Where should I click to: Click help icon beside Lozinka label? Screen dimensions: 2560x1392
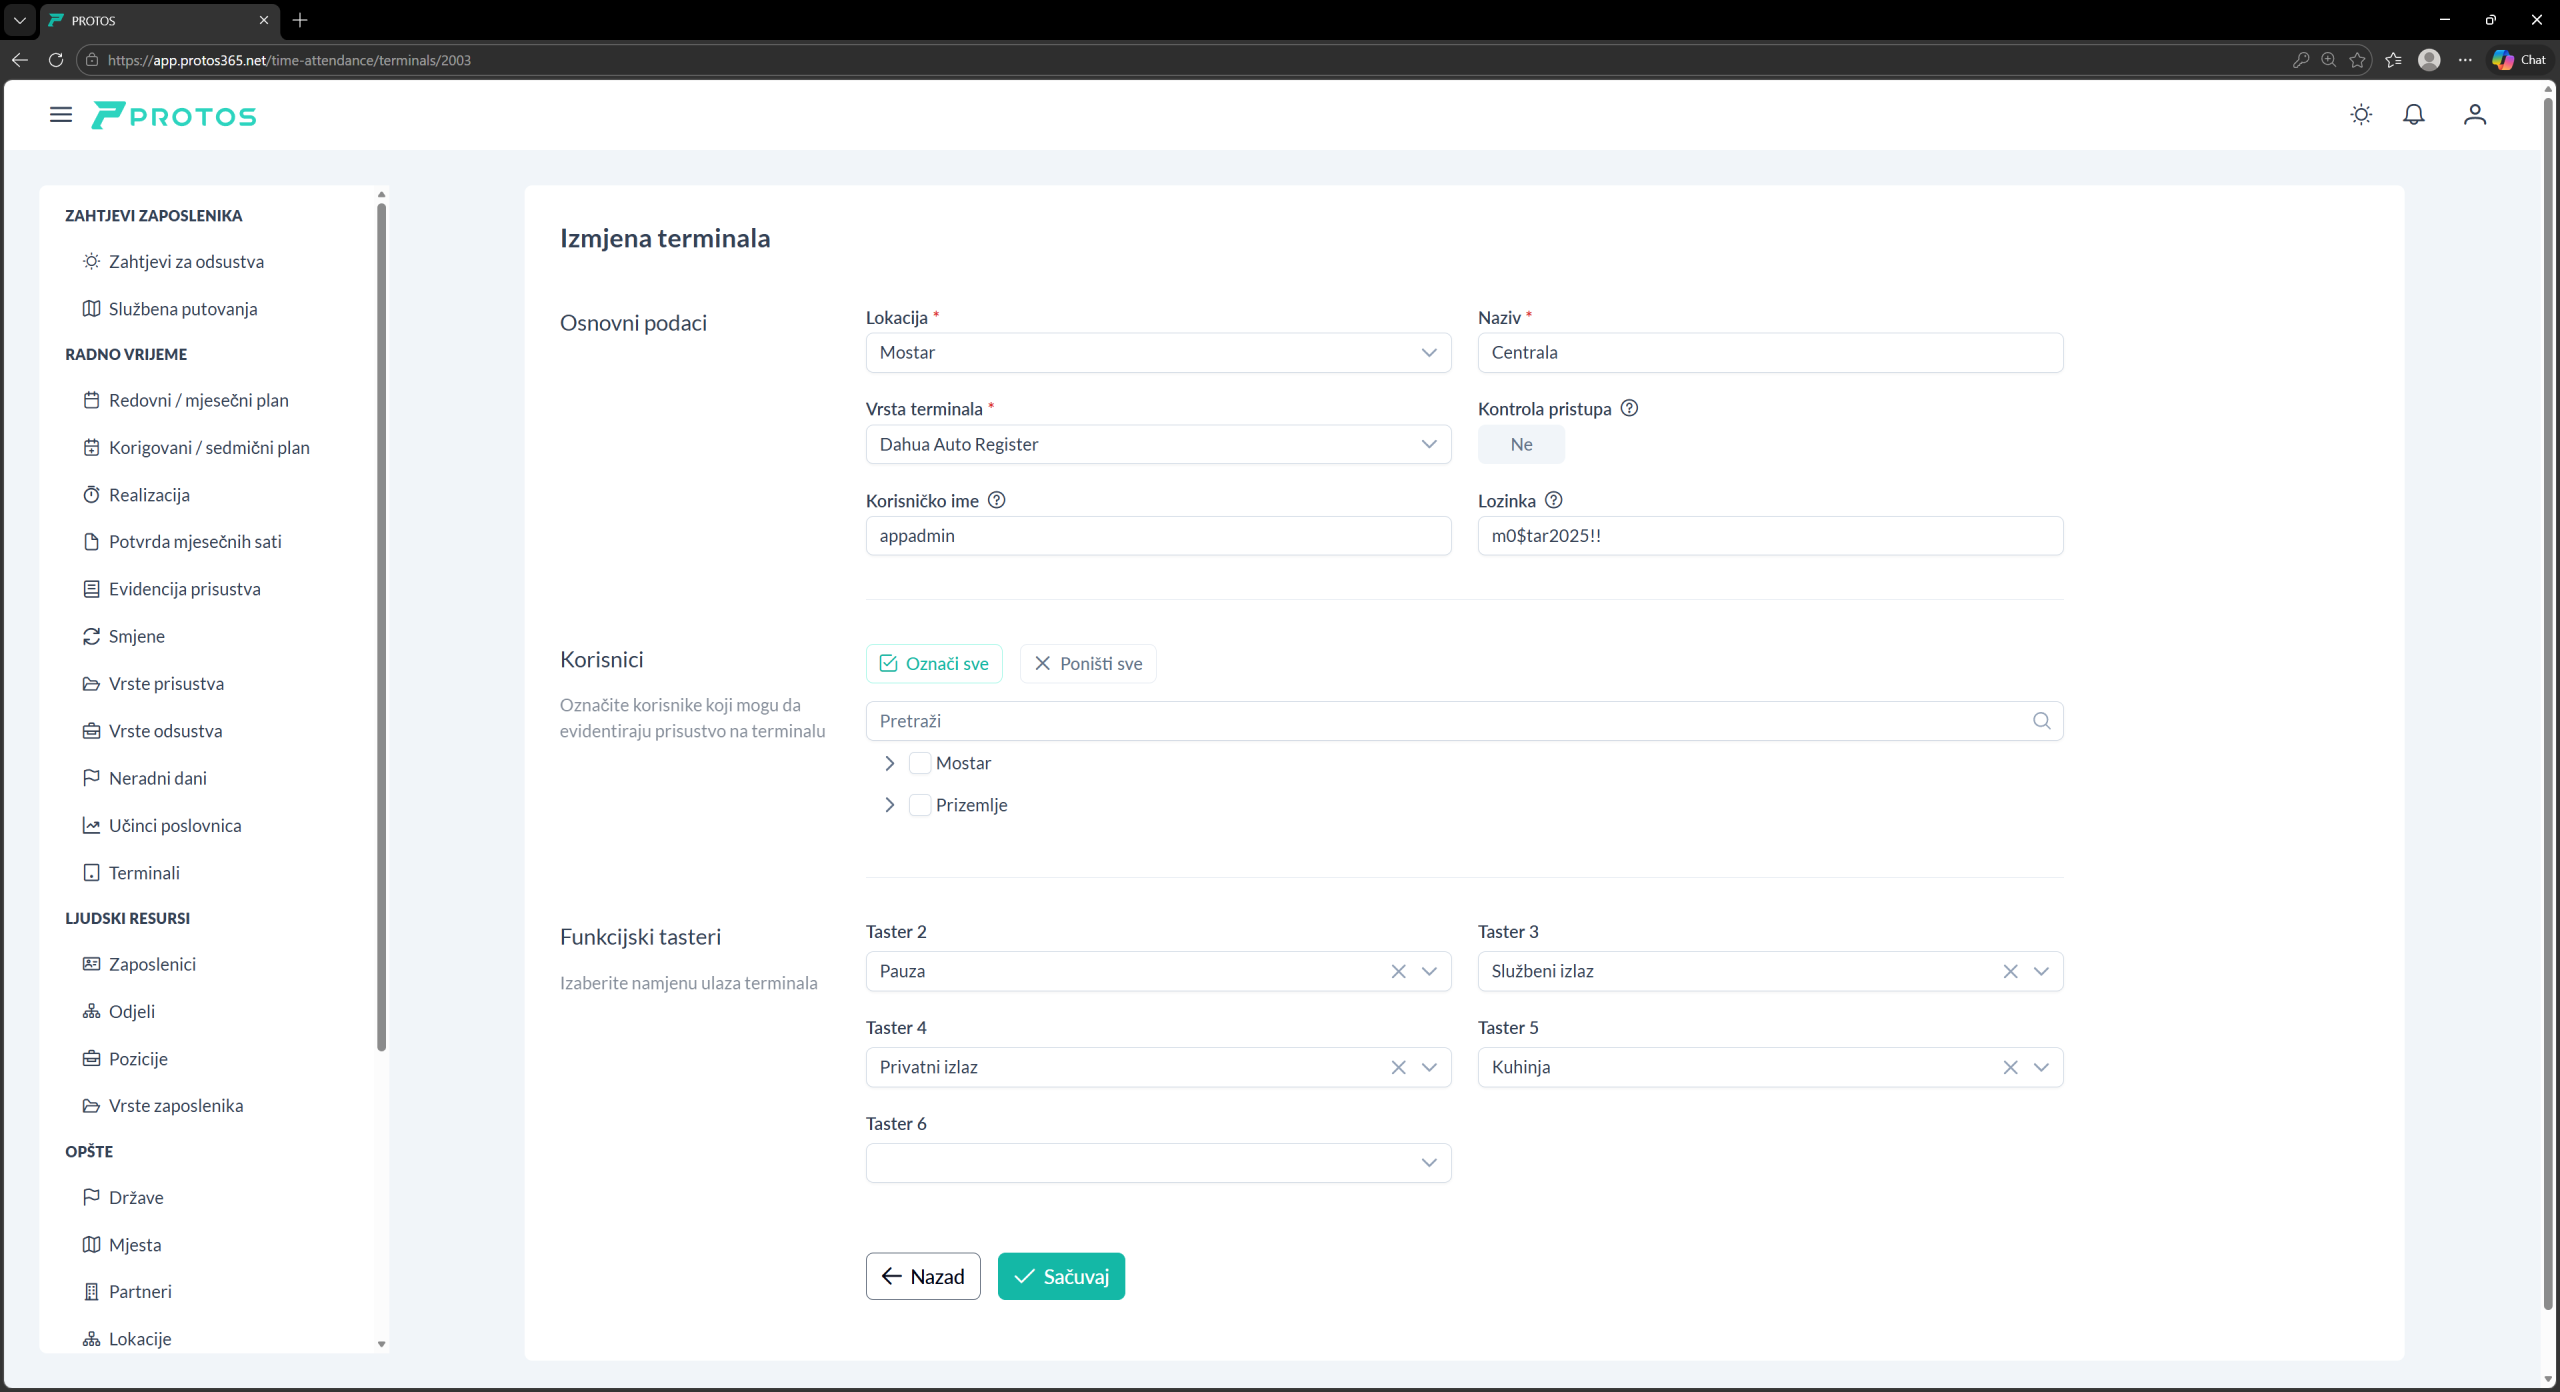[x=1553, y=500]
